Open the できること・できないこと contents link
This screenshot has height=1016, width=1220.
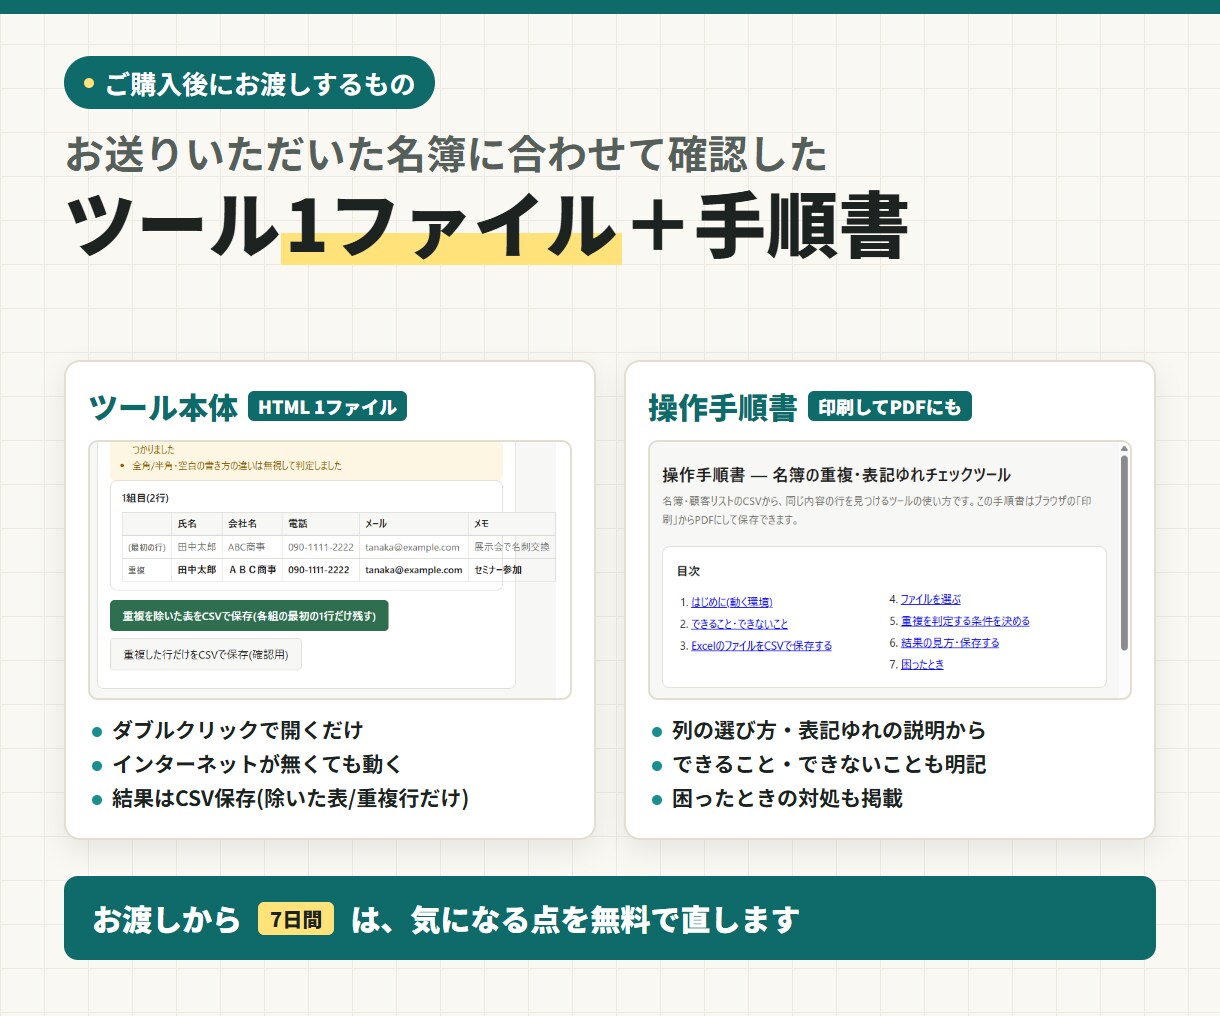[740, 624]
